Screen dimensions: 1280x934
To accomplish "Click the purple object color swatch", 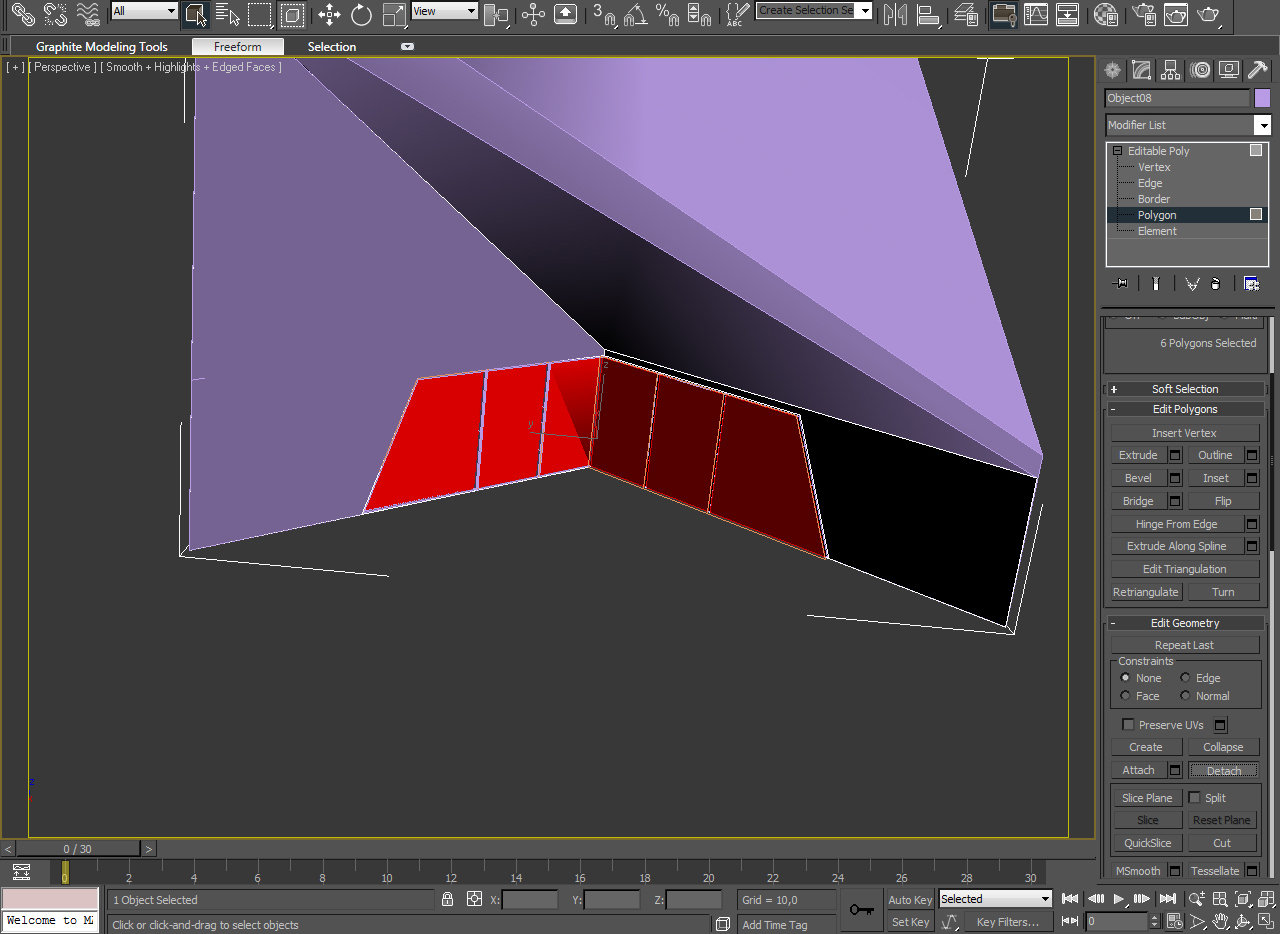I will (1262, 98).
